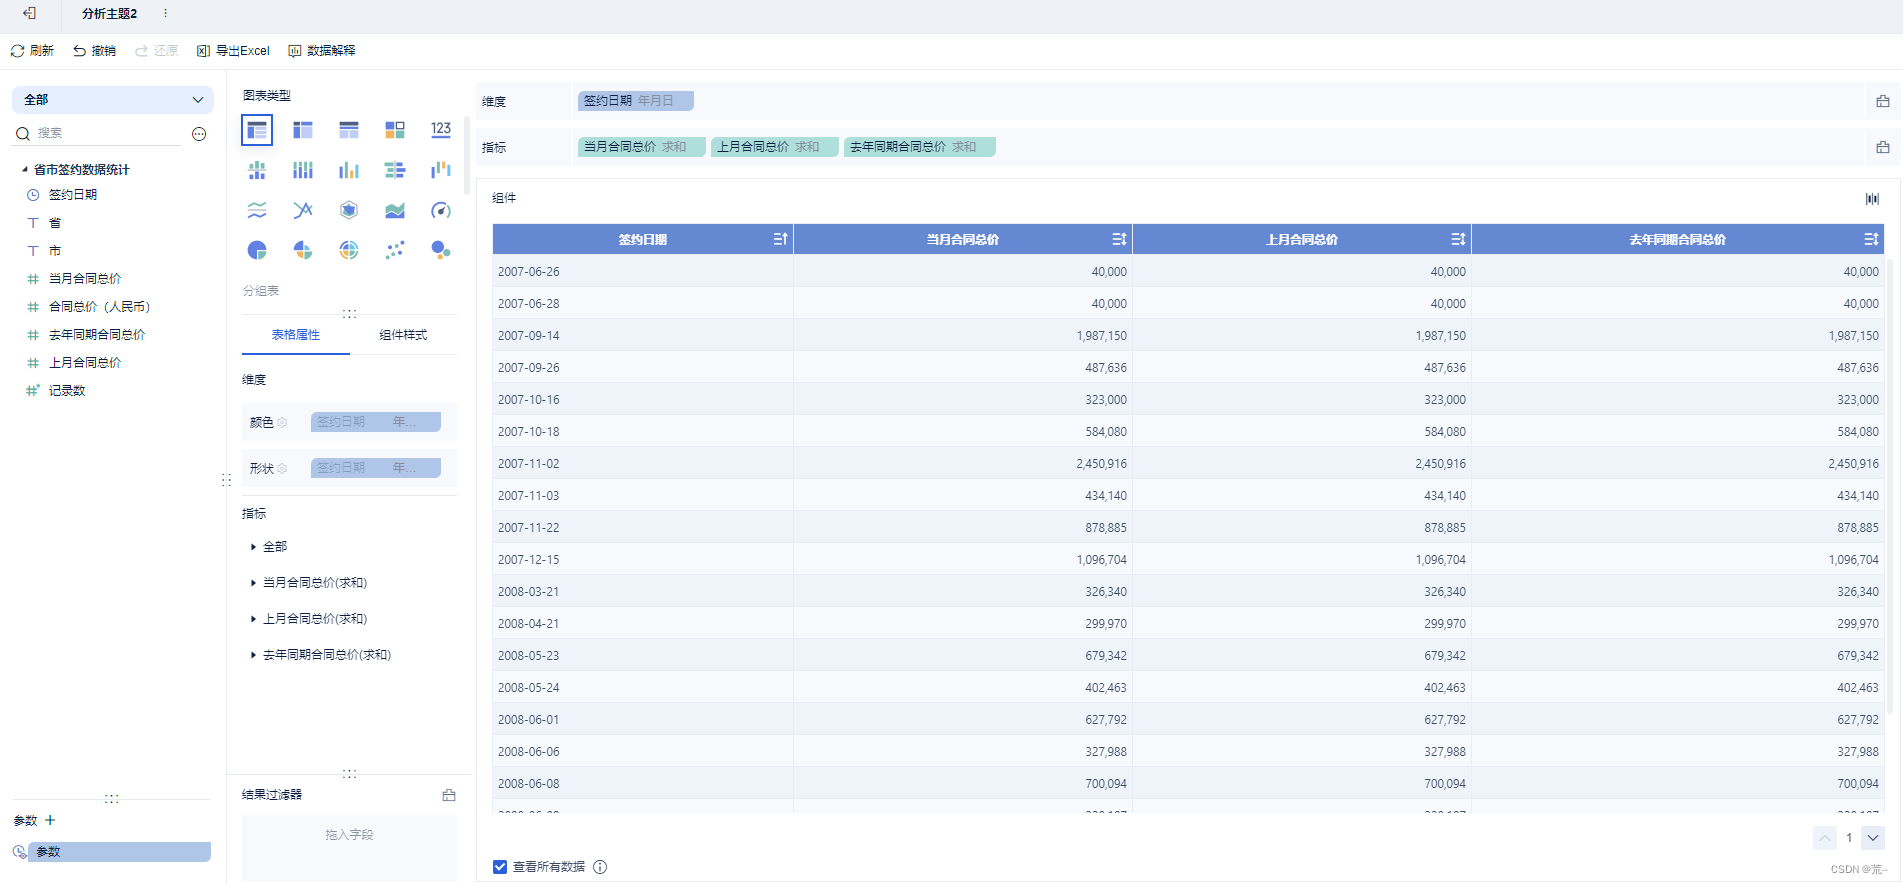This screenshot has height=884, width=1903.
Task: Select the multi-series line chart icon
Action: [x=303, y=210]
